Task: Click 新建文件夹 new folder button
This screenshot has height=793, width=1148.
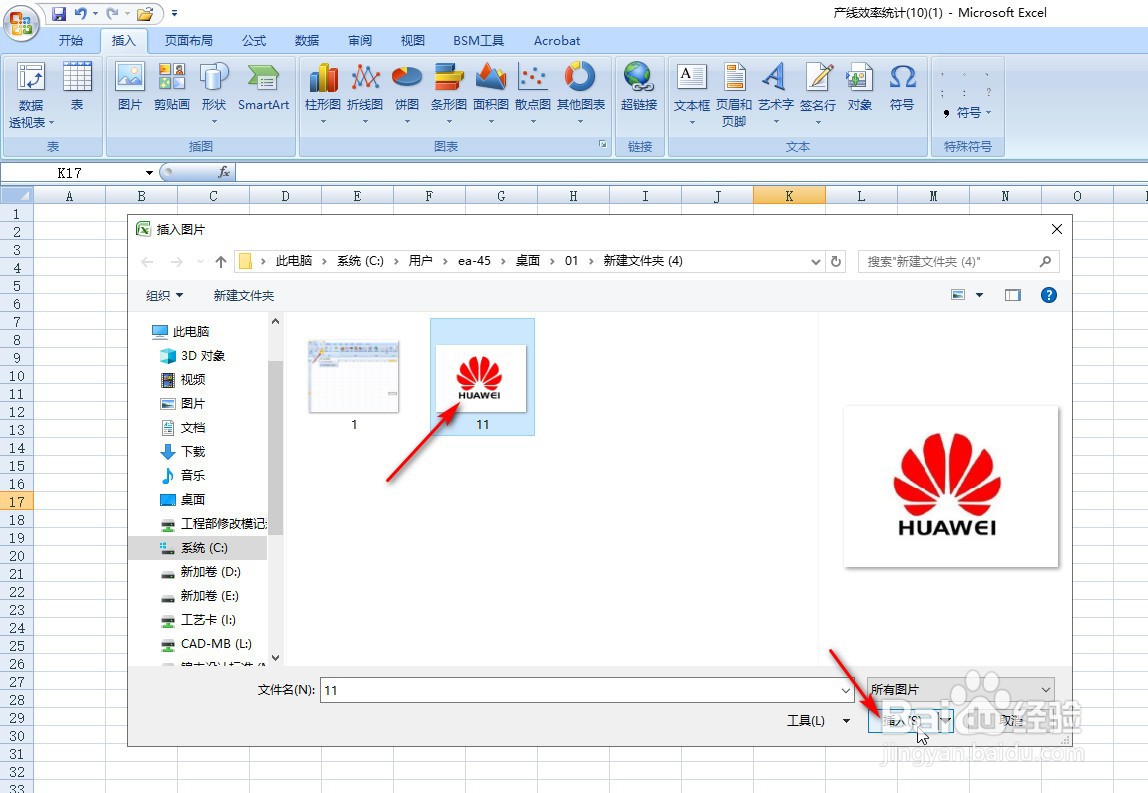Action: coord(244,295)
